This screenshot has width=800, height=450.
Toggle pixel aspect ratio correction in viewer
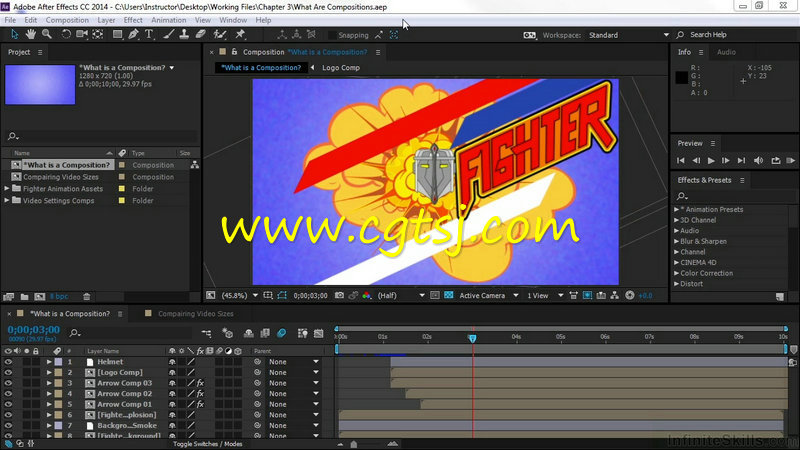[x=573, y=295]
